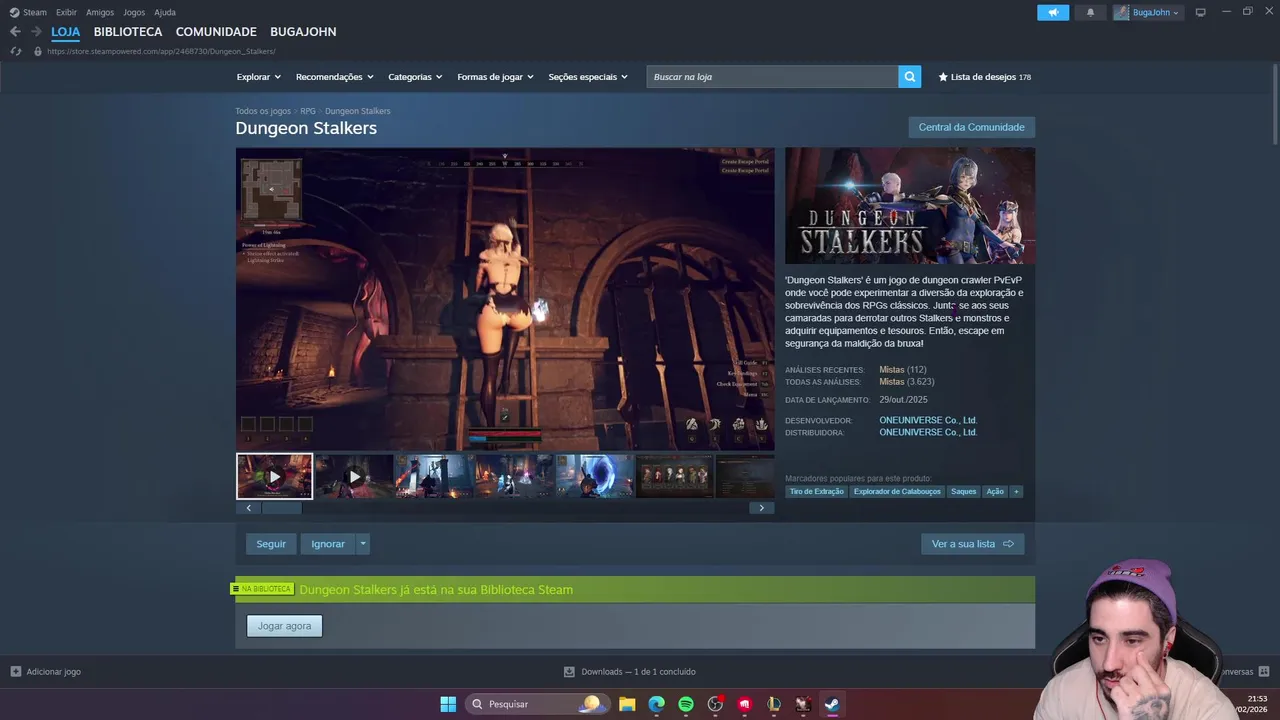
Task: Click the Saques tag
Action: coord(964,492)
